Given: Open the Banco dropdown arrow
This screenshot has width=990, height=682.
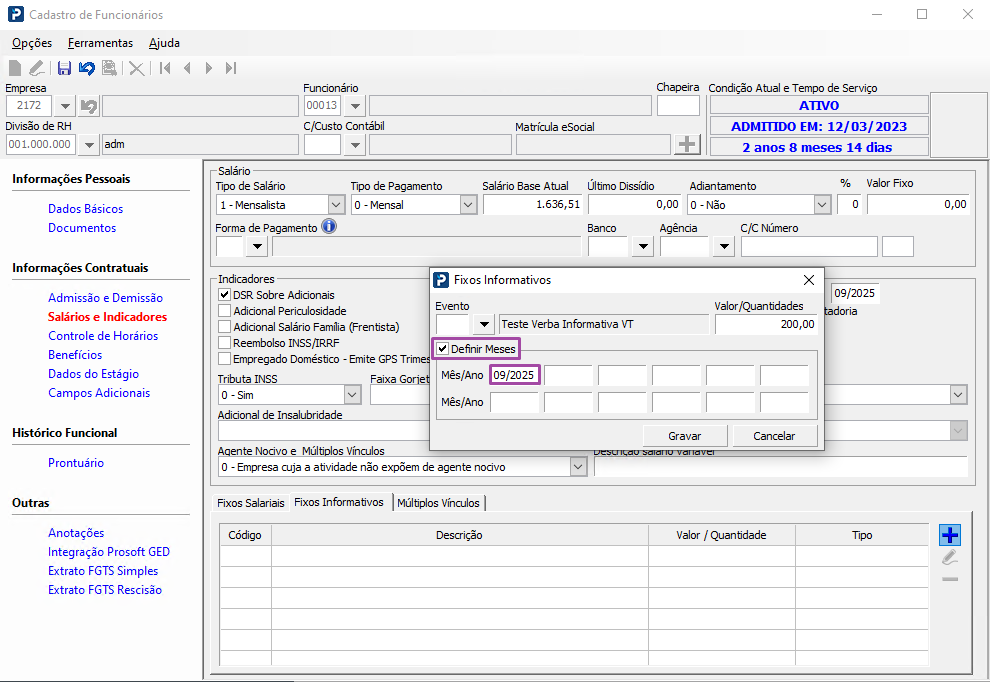Looking at the screenshot, I should coord(643,246).
